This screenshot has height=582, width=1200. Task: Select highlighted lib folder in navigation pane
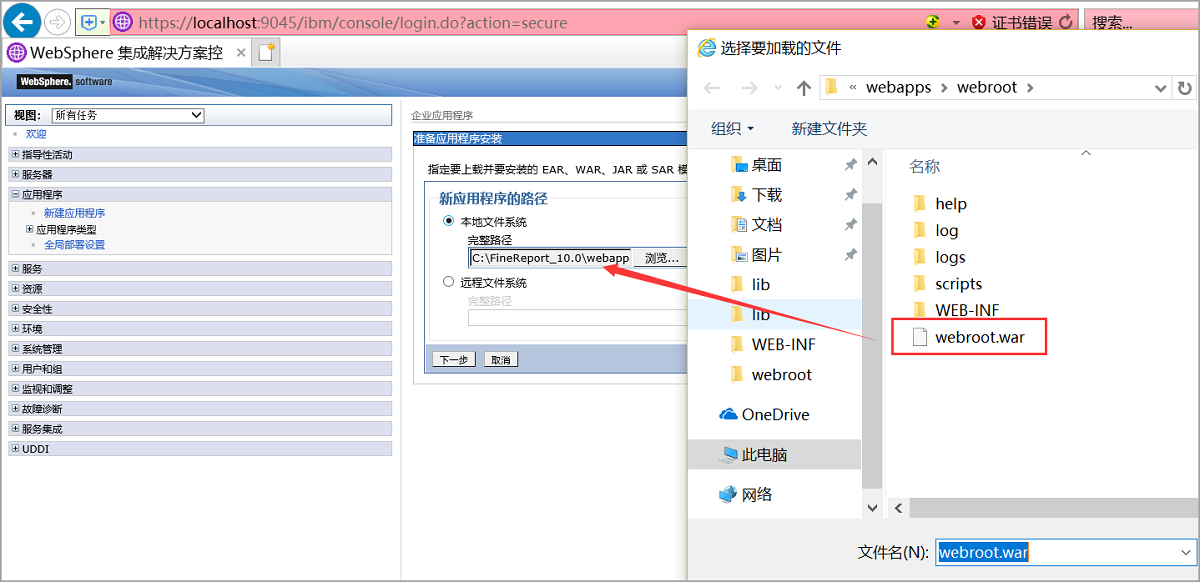(x=760, y=314)
